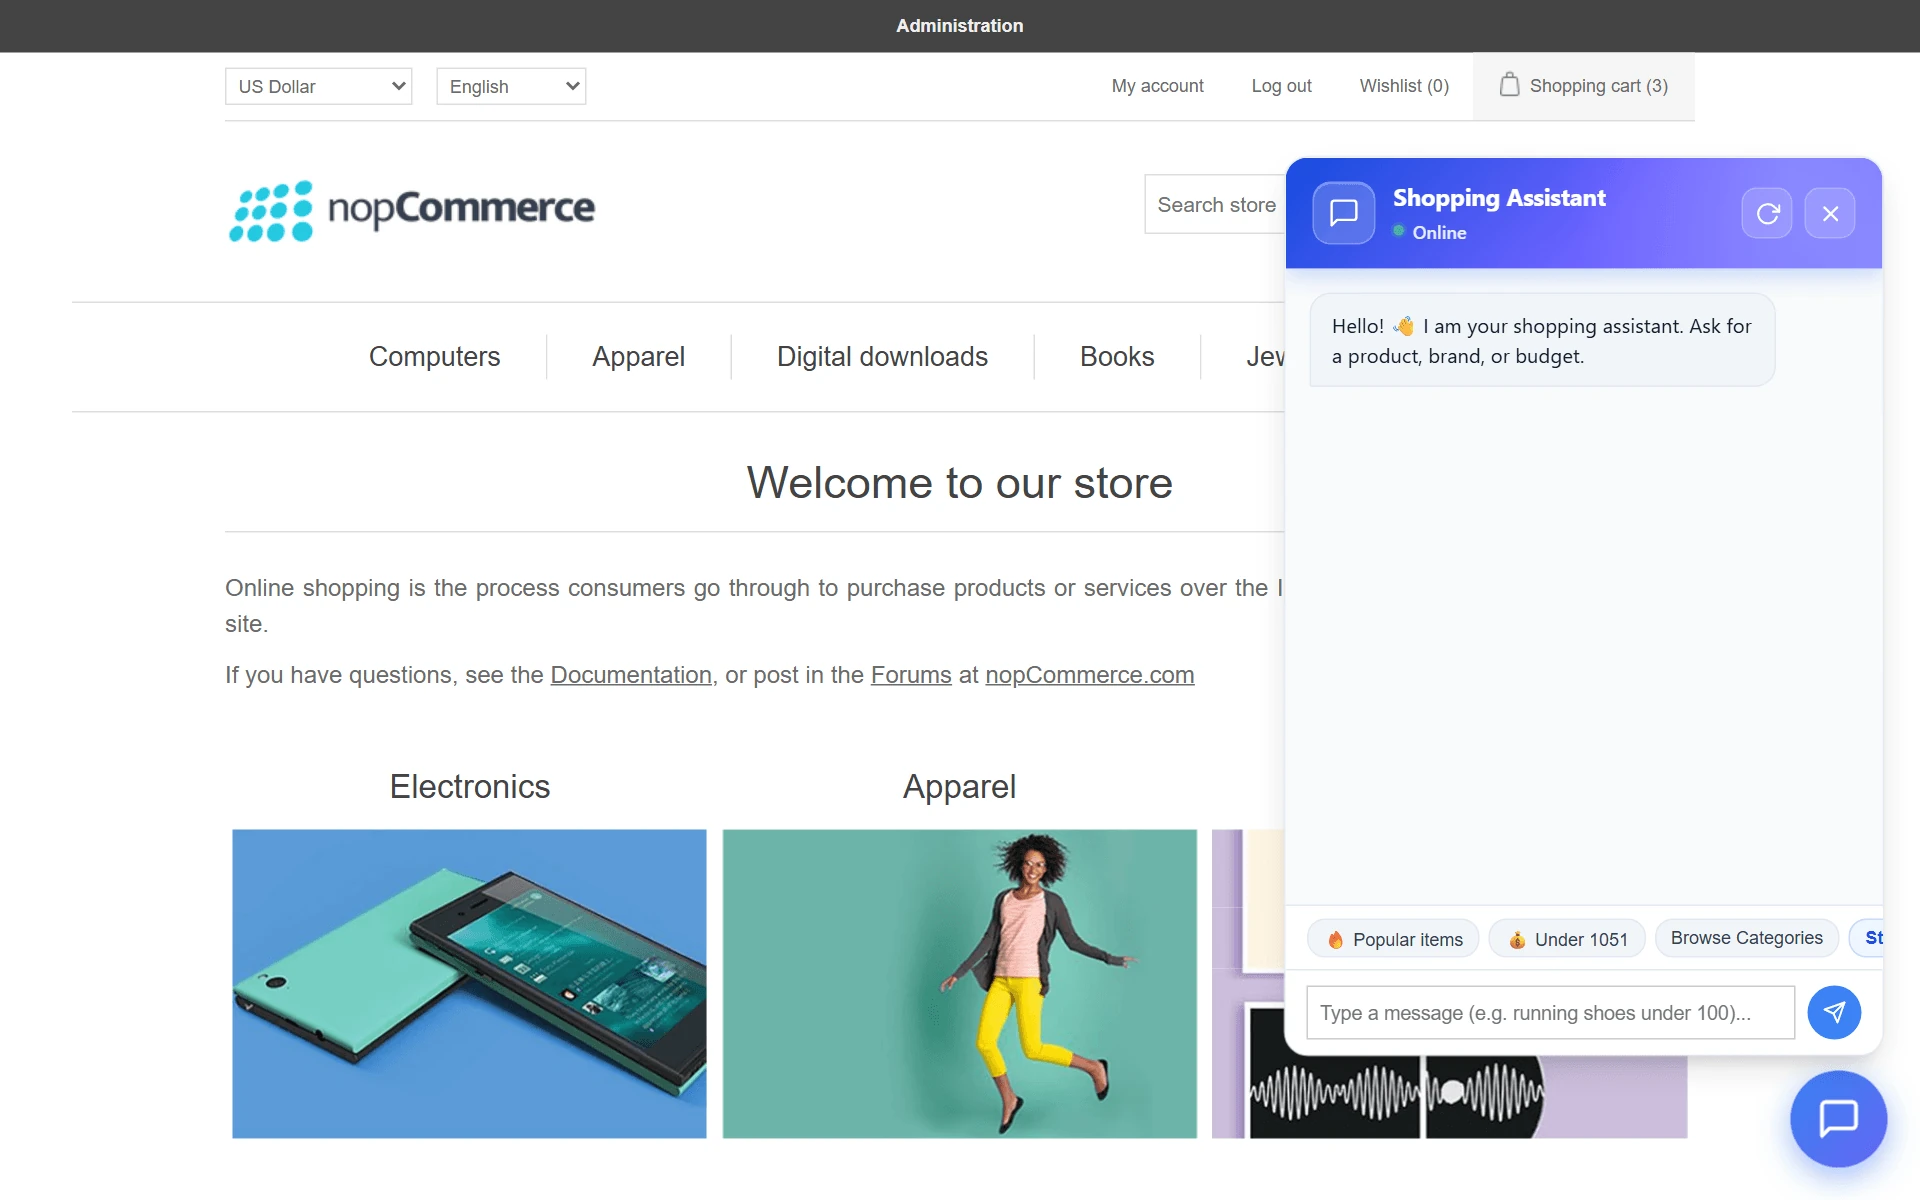Click the refresh icon in Shopping Assistant header
Image resolution: width=1920 pixels, height=1200 pixels.
click(1767, 213)
